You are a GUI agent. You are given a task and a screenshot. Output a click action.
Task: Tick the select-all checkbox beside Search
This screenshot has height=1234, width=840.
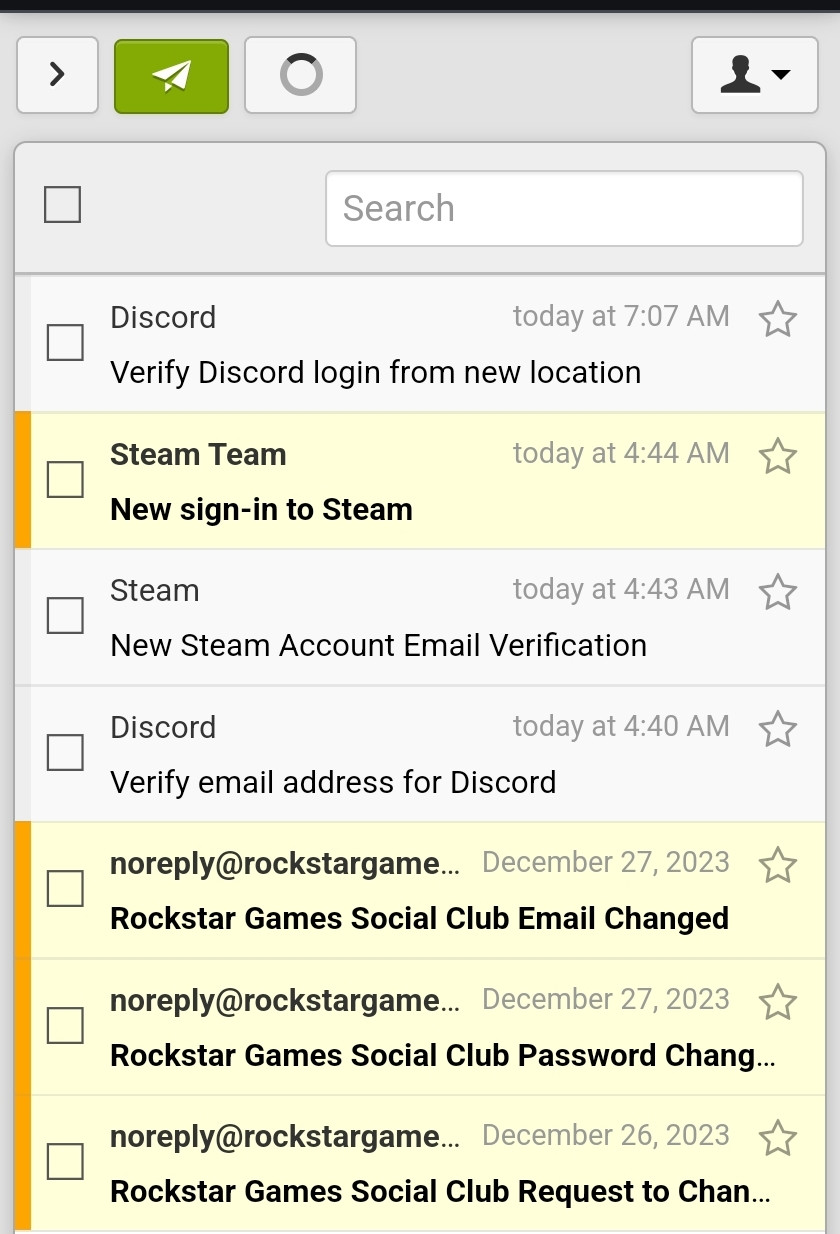[x=62, y=205]
